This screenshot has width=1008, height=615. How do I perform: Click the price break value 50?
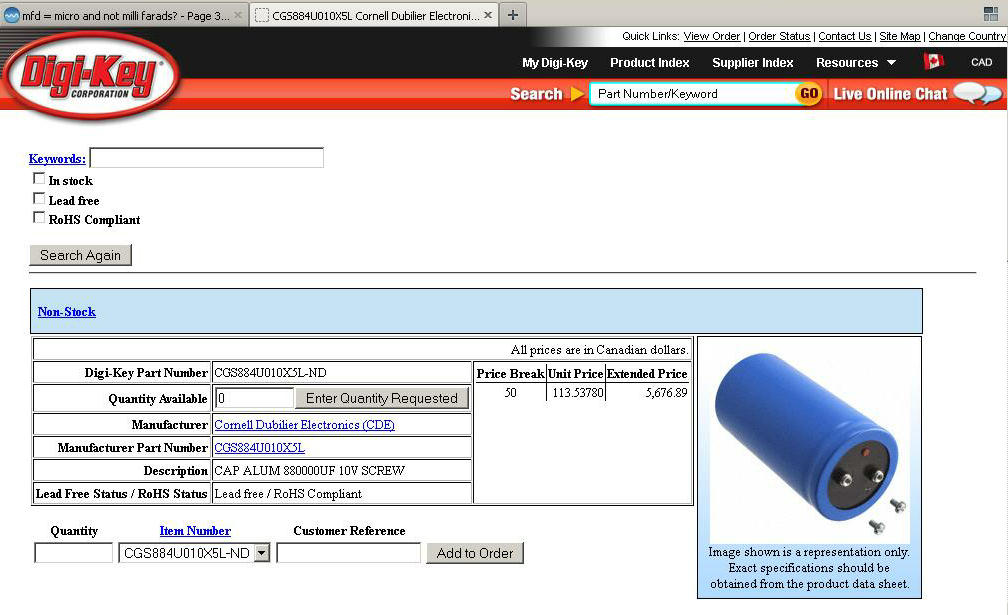pos(510,392)
